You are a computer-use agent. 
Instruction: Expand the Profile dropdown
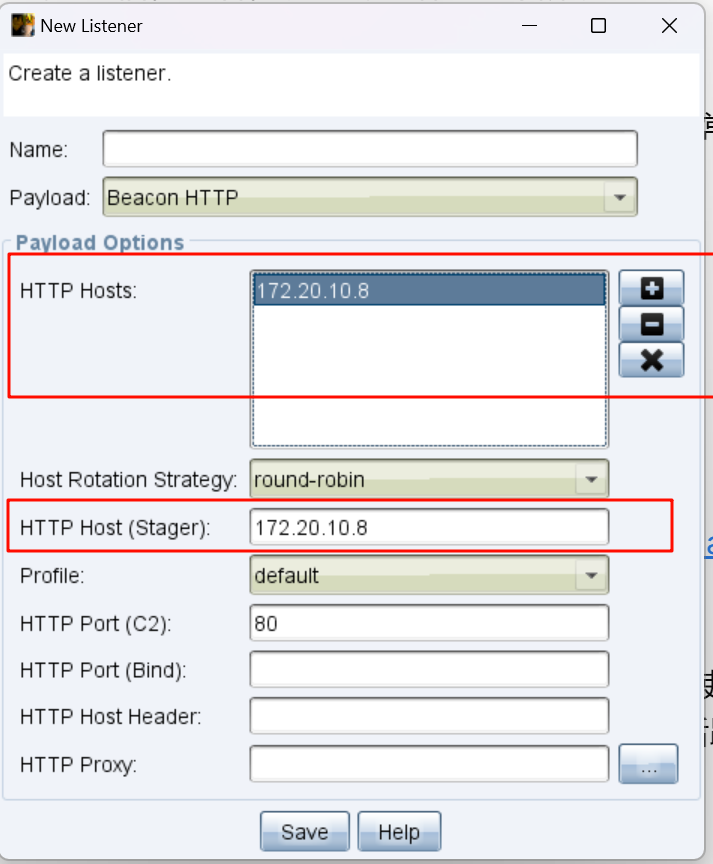(x=591, y=576)
